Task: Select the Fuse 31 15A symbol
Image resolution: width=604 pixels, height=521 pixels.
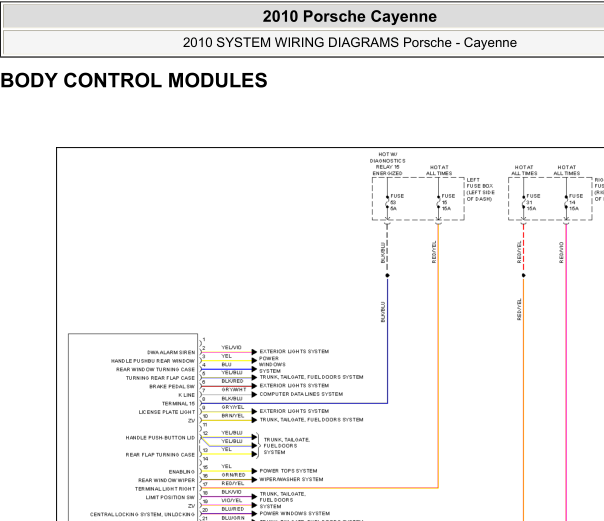Action: point(523,202)
